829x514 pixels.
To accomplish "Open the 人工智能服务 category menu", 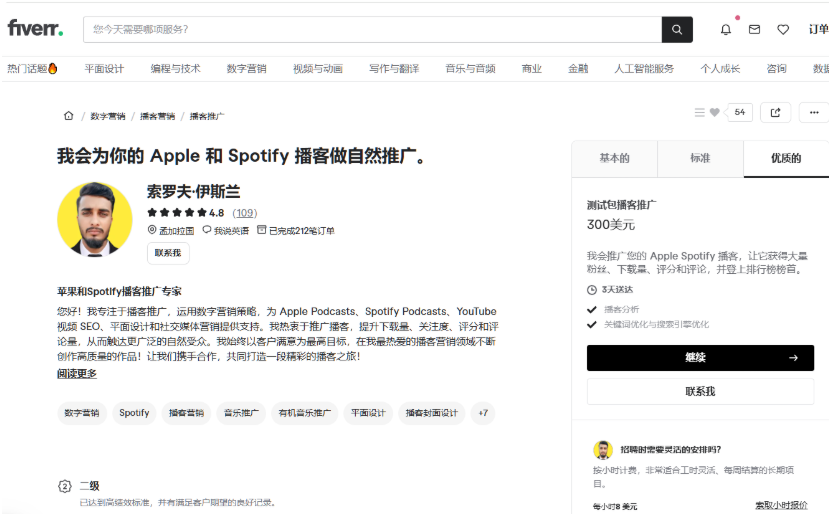I will 644,69.
